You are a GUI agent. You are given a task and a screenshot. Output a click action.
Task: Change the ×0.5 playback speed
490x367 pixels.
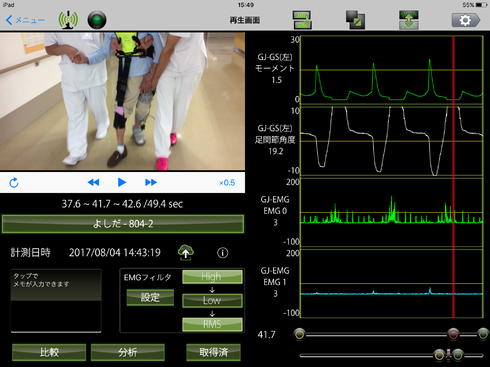(227, 183)
